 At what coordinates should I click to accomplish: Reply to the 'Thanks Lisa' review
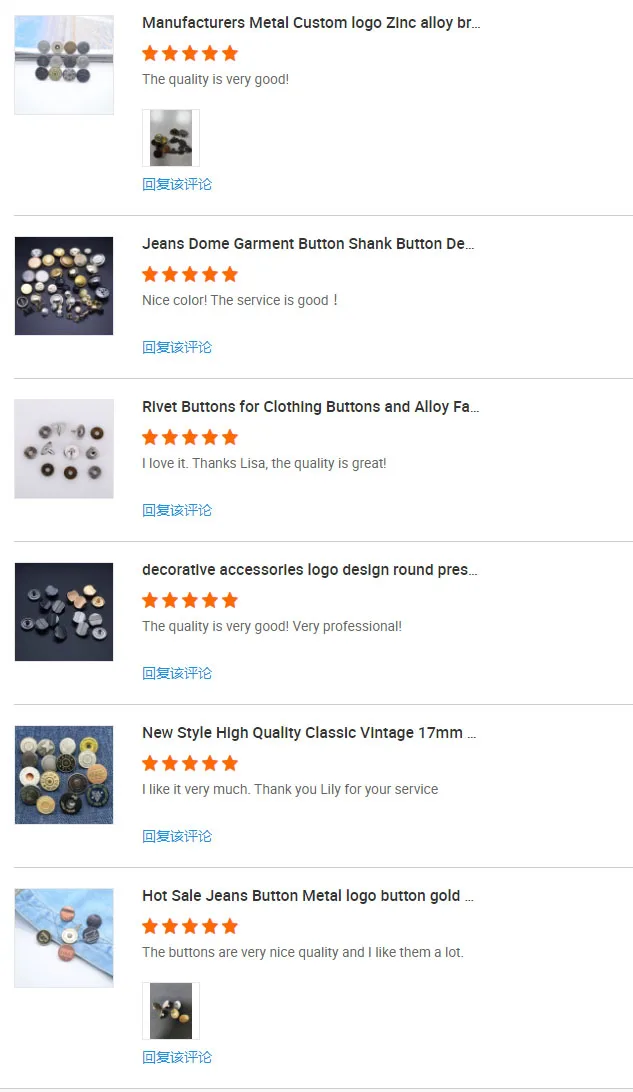click(177, 511)
